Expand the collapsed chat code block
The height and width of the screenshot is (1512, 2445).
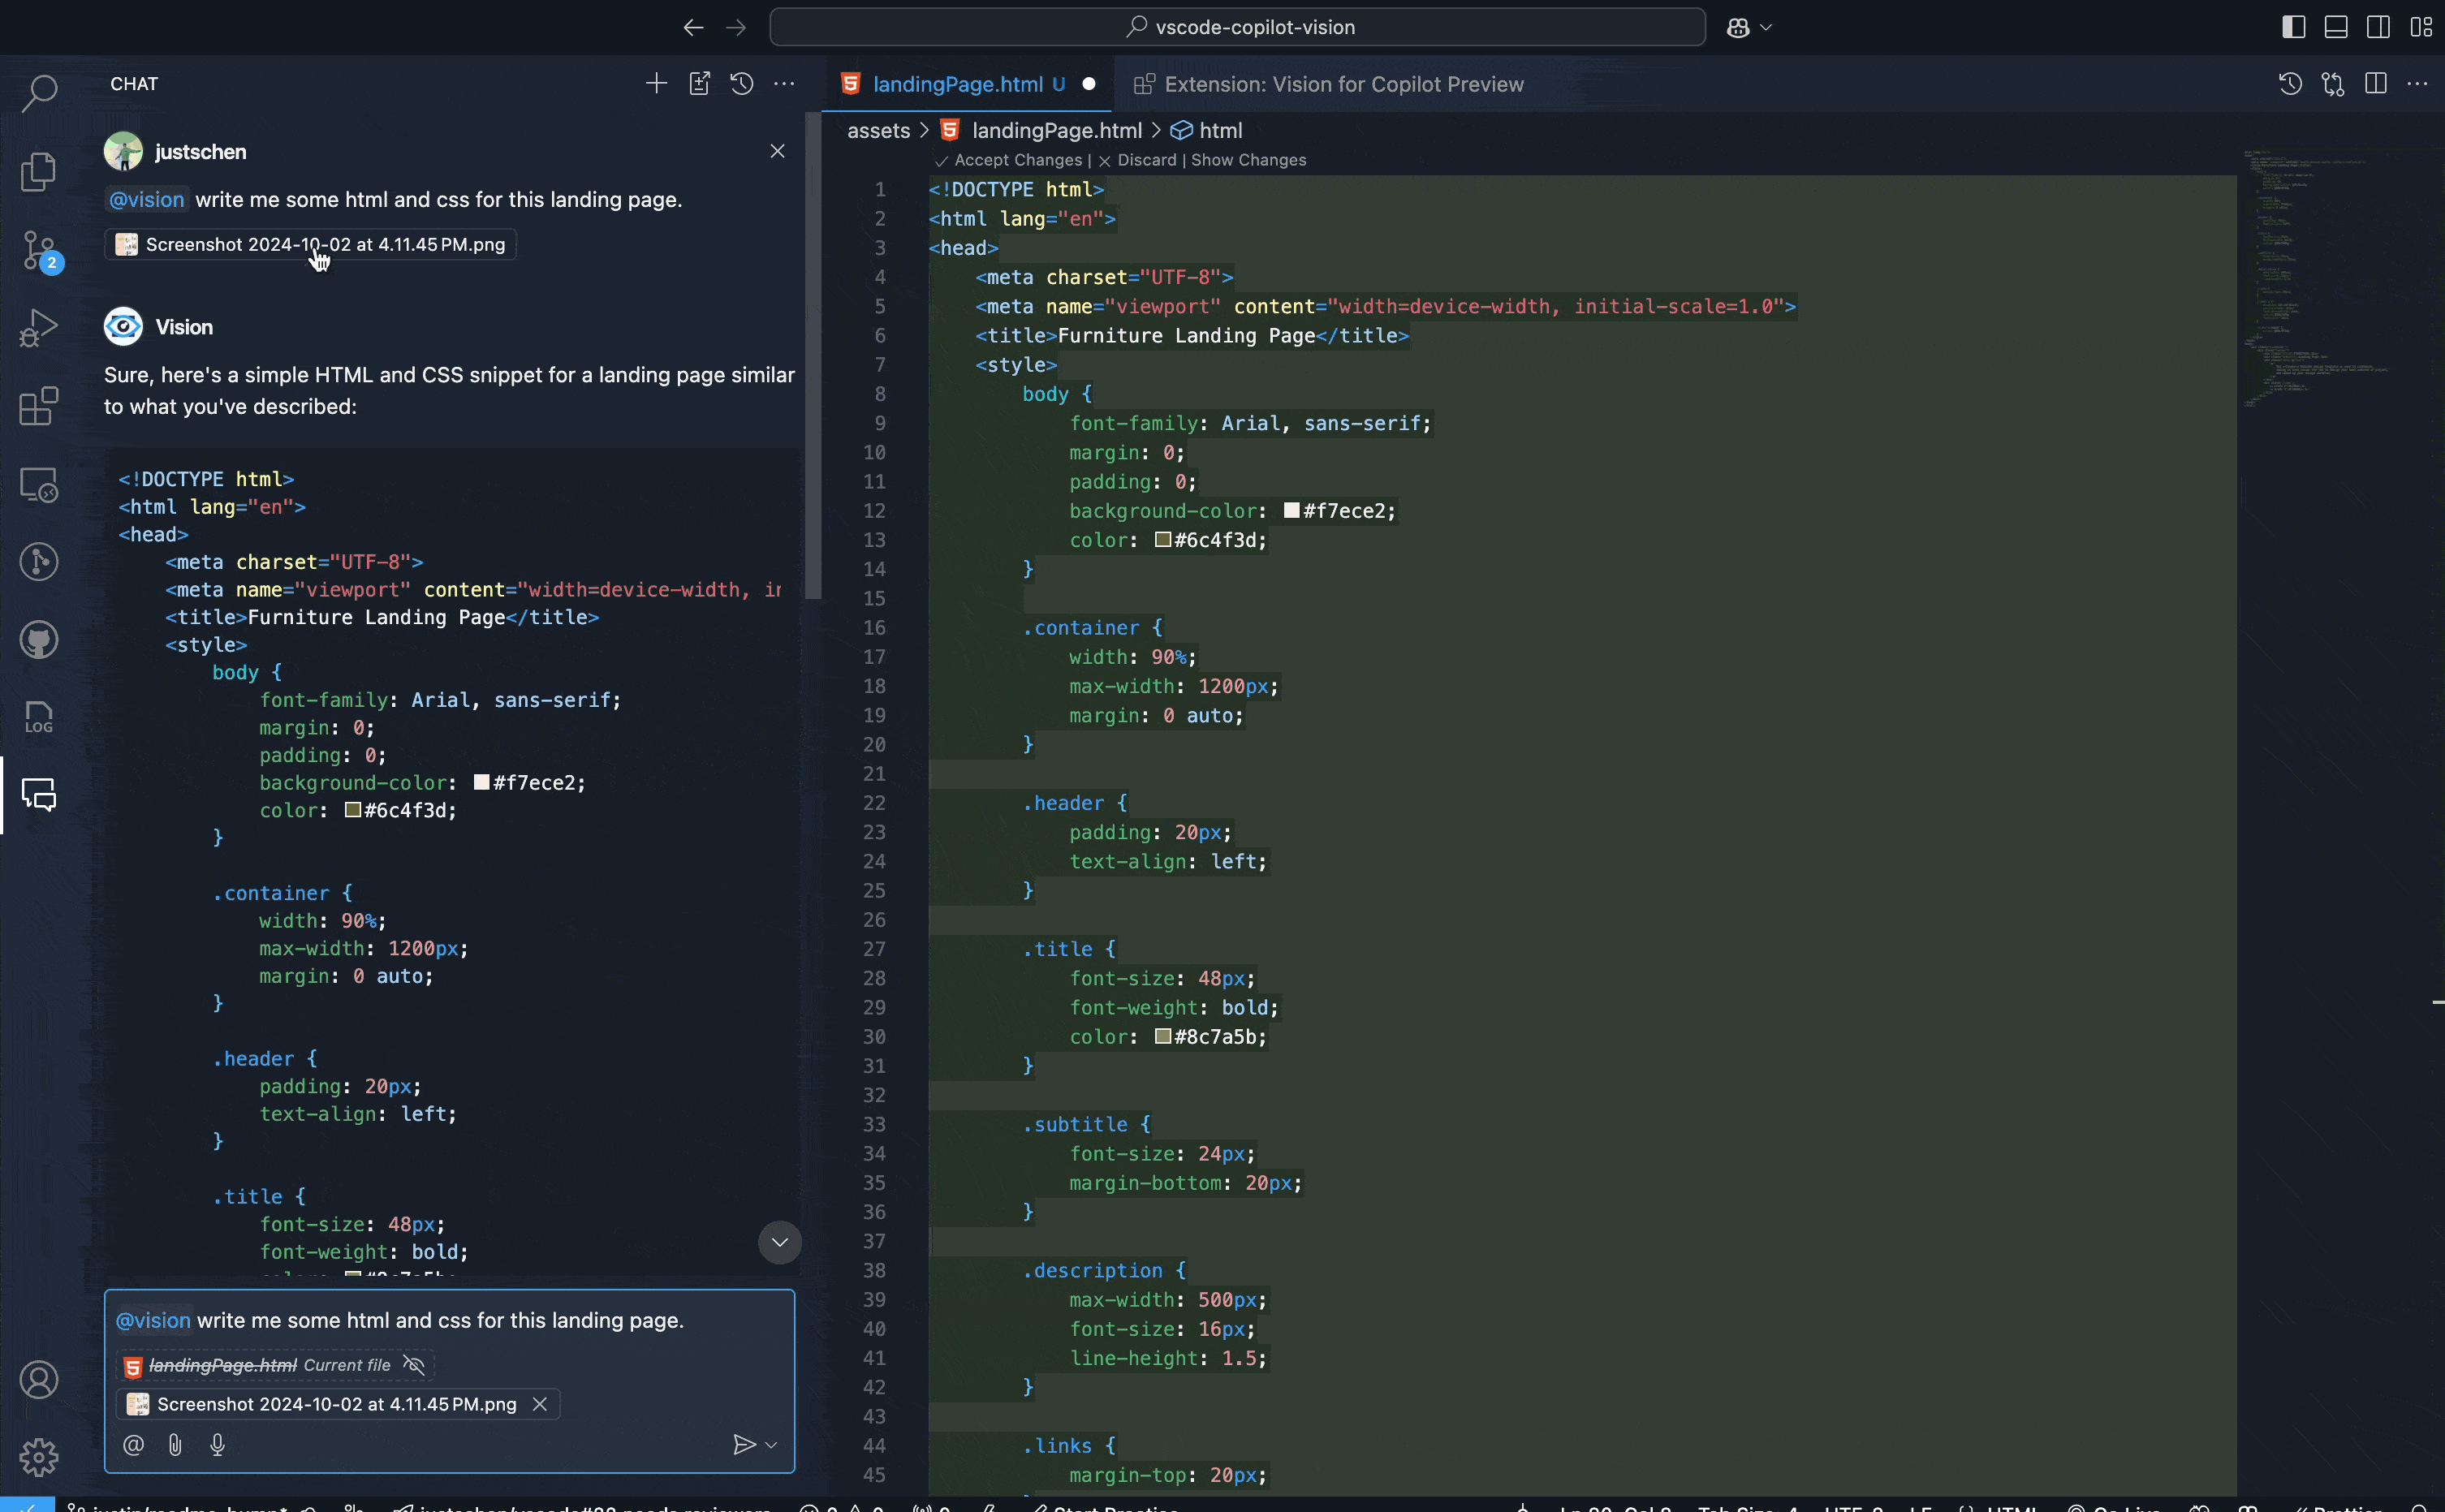point(779,1242)
